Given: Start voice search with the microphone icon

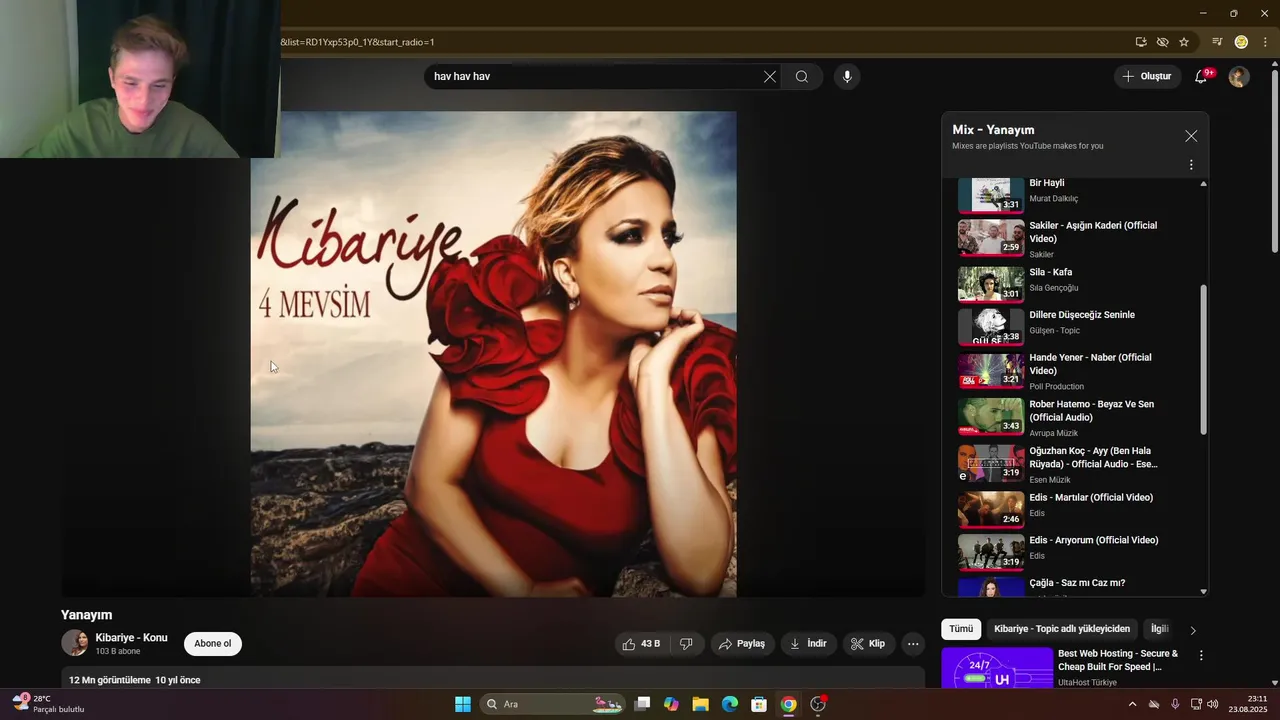Looking at the screenshot, I should [x=847, y=77].
